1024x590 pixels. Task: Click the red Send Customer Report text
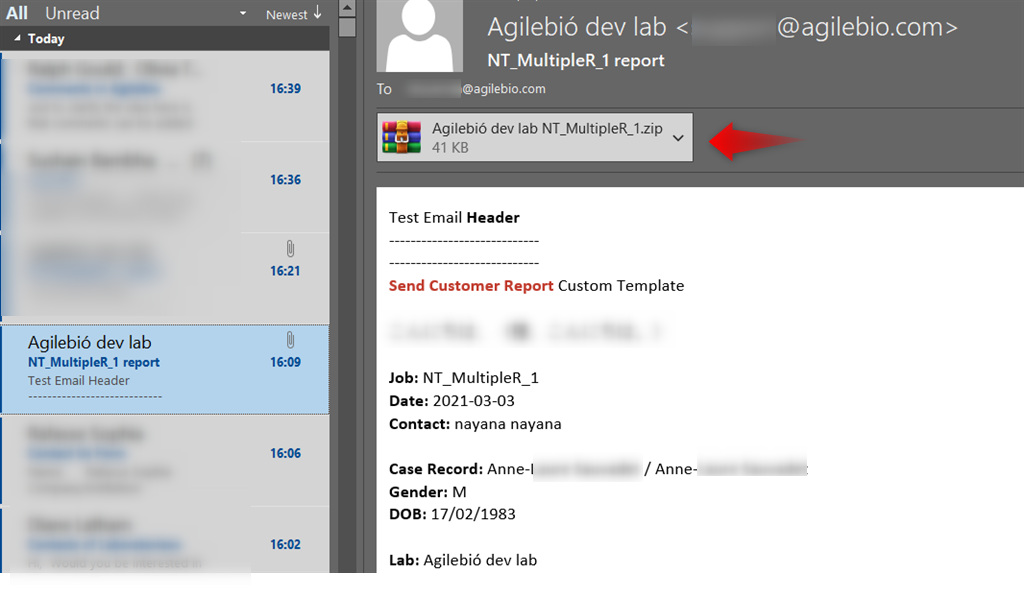(x=472, y=286)
